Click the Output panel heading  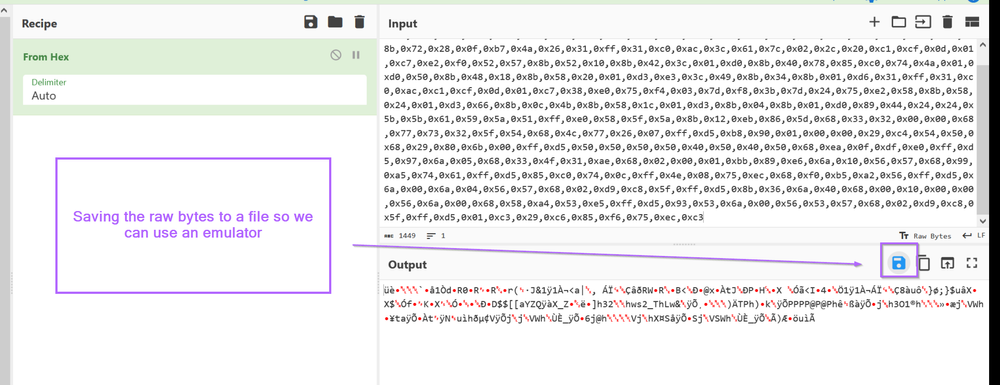tap(407, 265)
